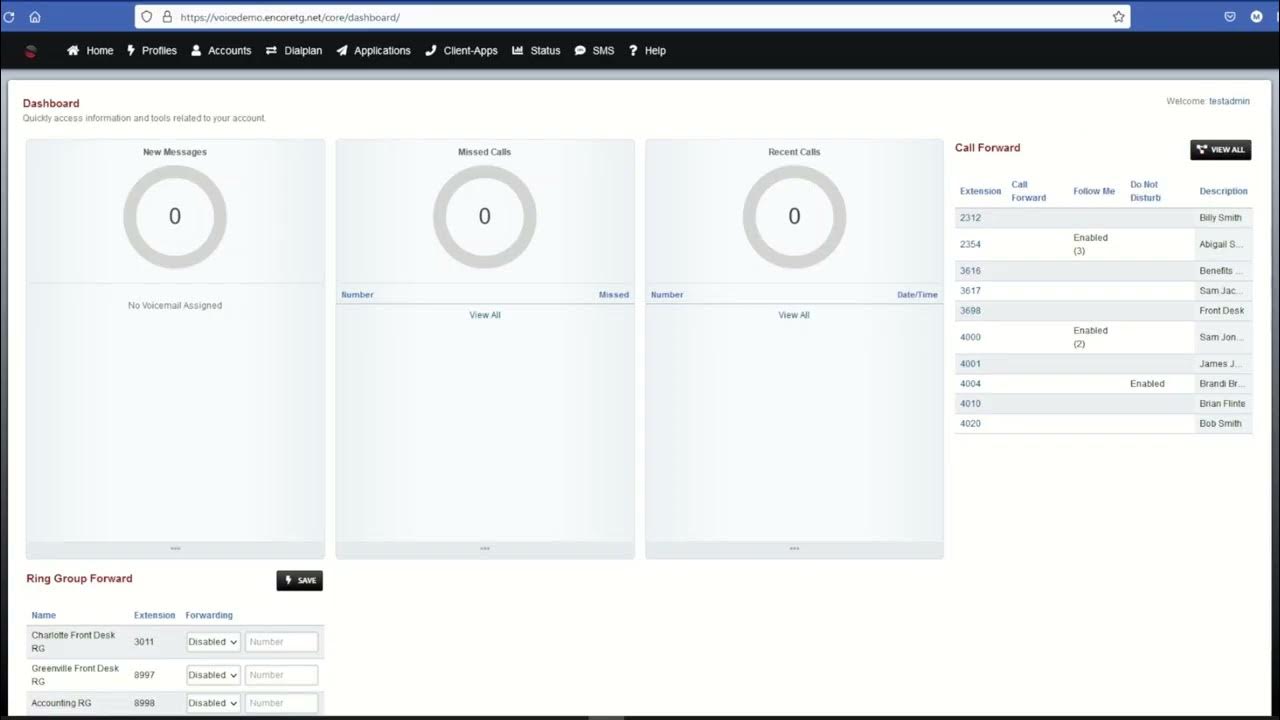Expand New Messages panel bottom handle
Viewport: 1280px width, 720px height.
175,549
